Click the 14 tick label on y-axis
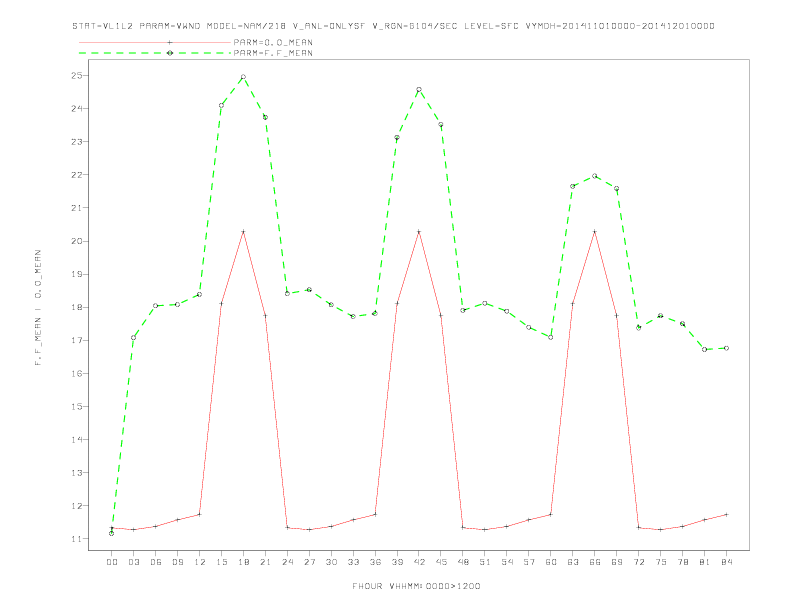The height and width of the screenshot is (612, 792). [x=77, y=440]
